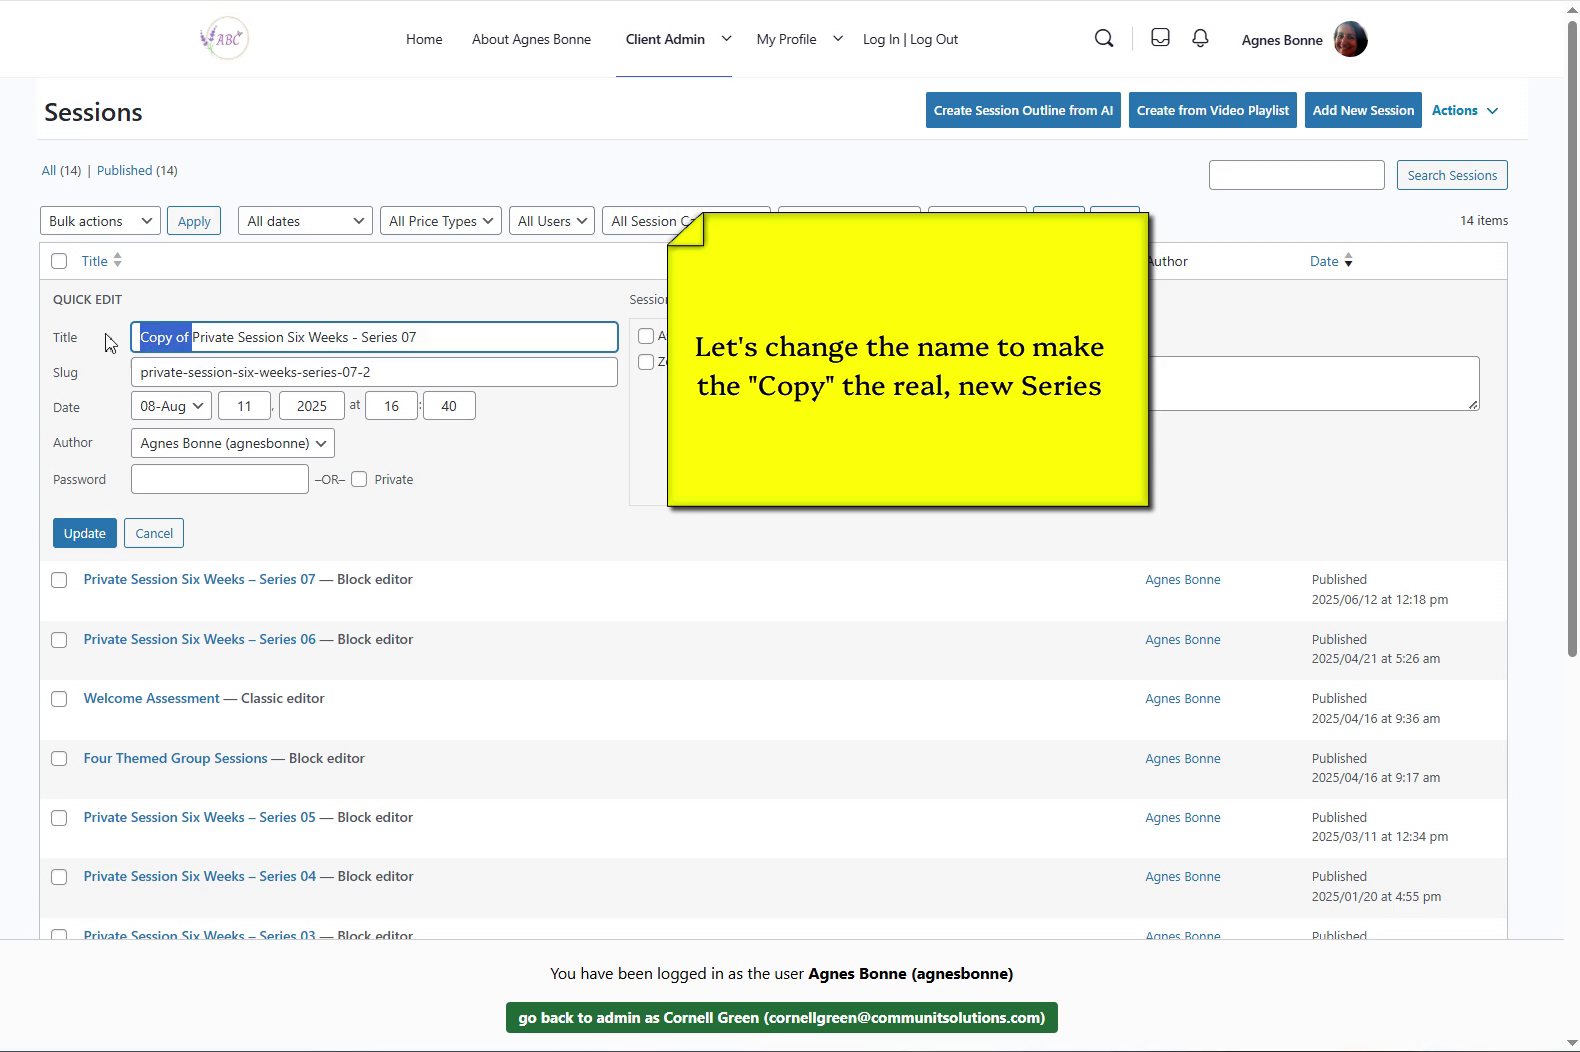Click into the Slug text field
1580x1052 pixels.
(373, 372)
